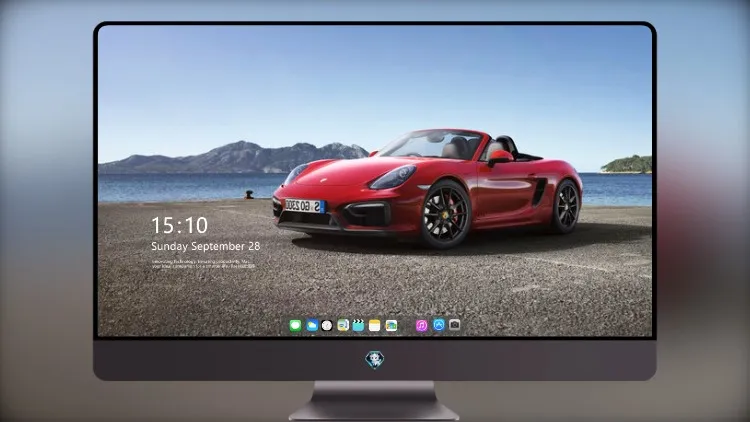Image resolution: width=750 pixels, height=422 pixels.
Task: Open the yellow Notes app
Action: (375, 326)
